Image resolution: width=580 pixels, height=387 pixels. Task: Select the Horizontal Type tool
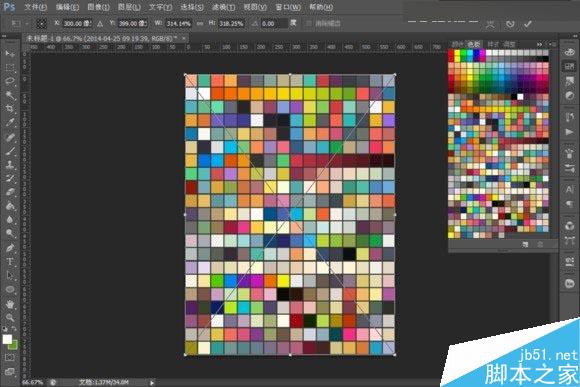coord(10,262)
